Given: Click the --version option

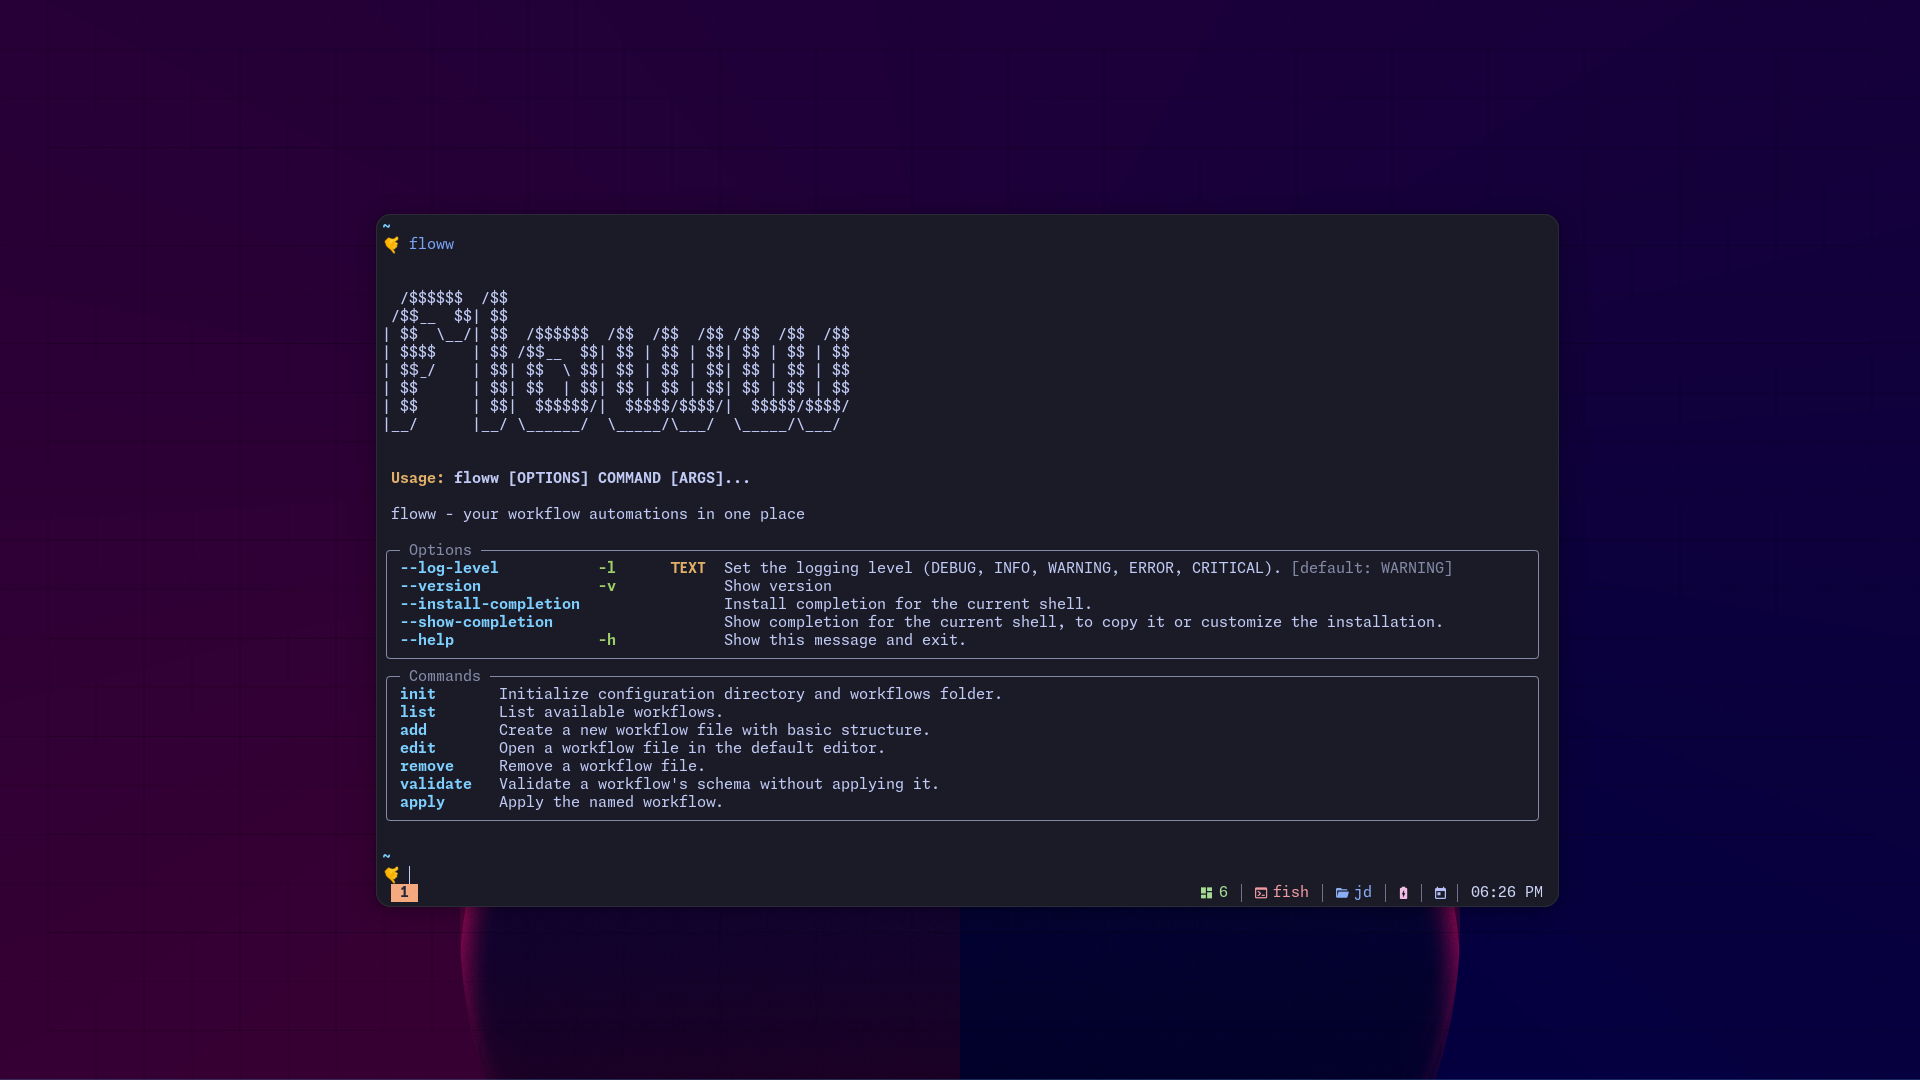Looking at the screenshot, I should (x=440, y=586).
